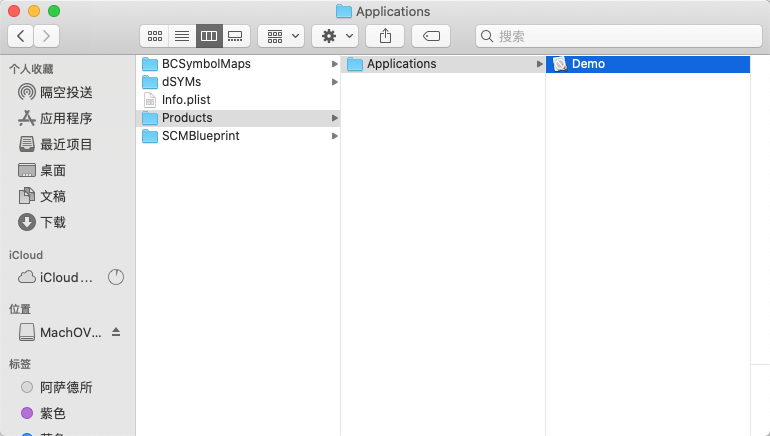
Task: Click the Applications folder icon in title bar
Action: pyautogui.click(x=343, y=11)
